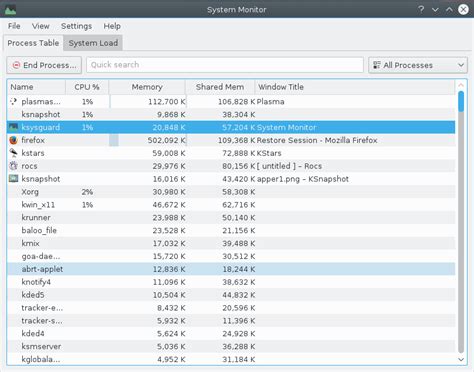Screen dimensions: 474x372
Task: Click the filter icon in All Processes combo
Action: (x=377, y=65)
